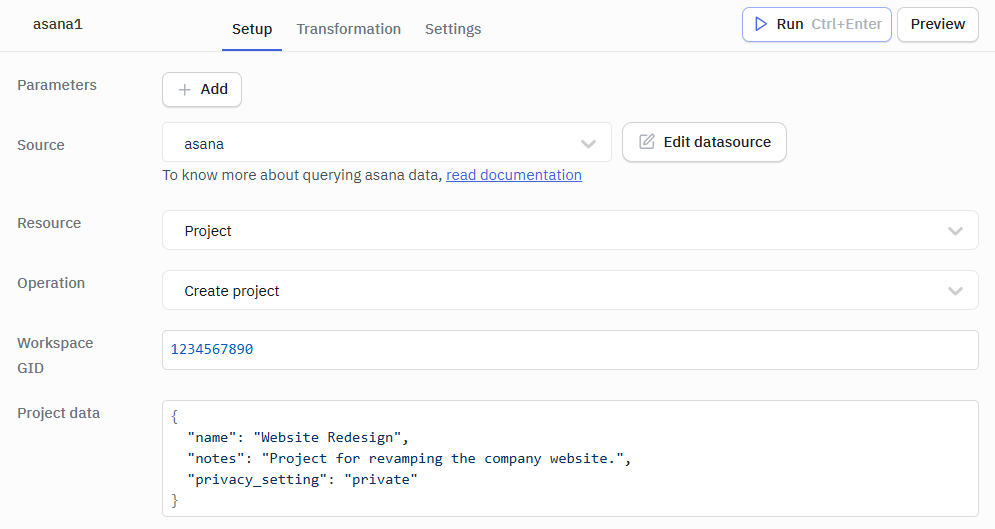Screen dimensions: 995x529
Task: Click the "privacy_setting": "private" line
Action: point(302,480)
